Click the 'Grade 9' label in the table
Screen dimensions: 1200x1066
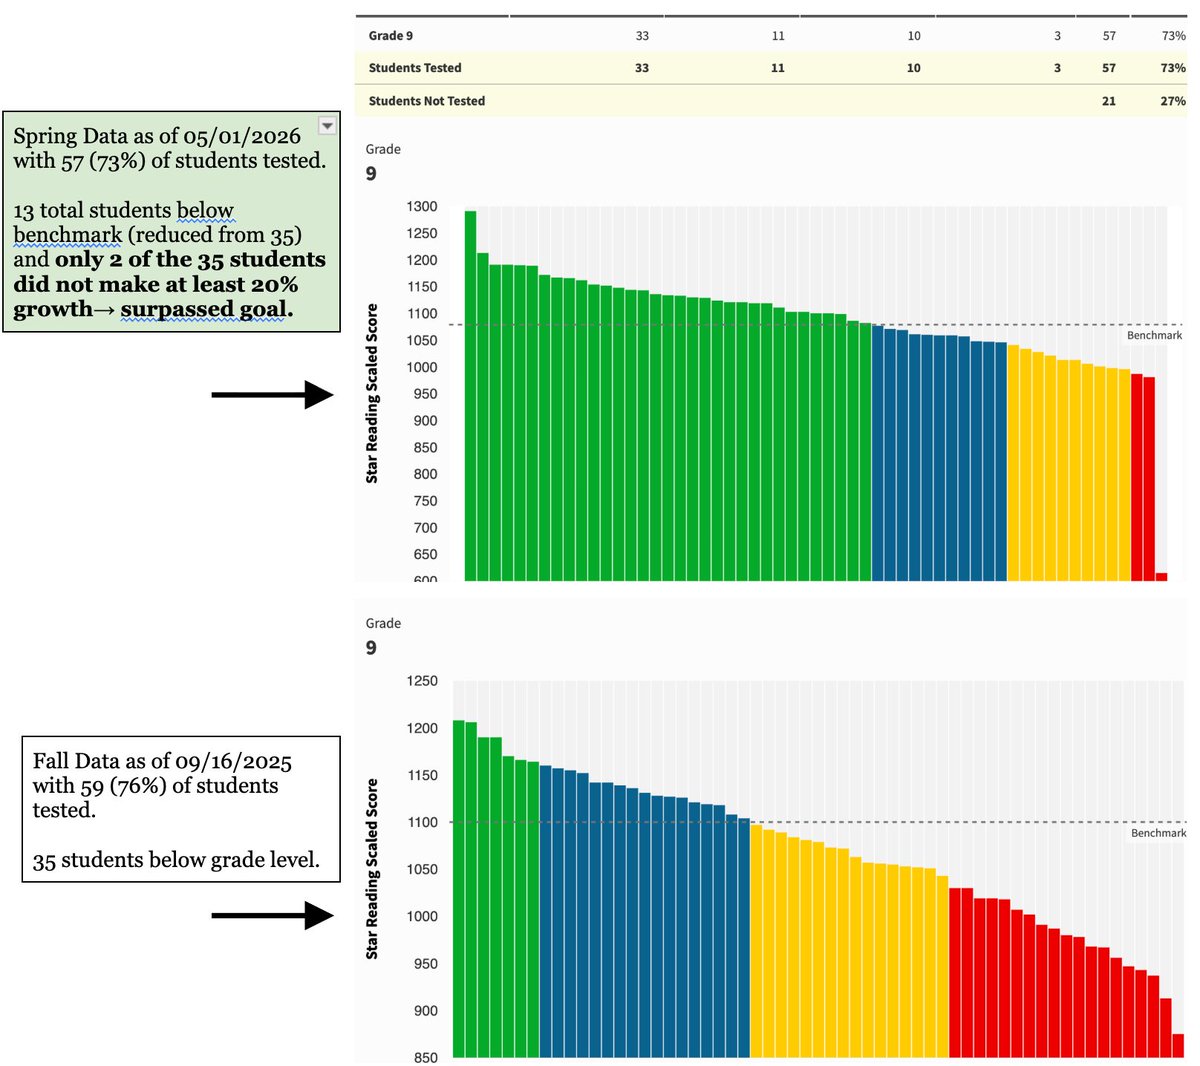[390, 36]
